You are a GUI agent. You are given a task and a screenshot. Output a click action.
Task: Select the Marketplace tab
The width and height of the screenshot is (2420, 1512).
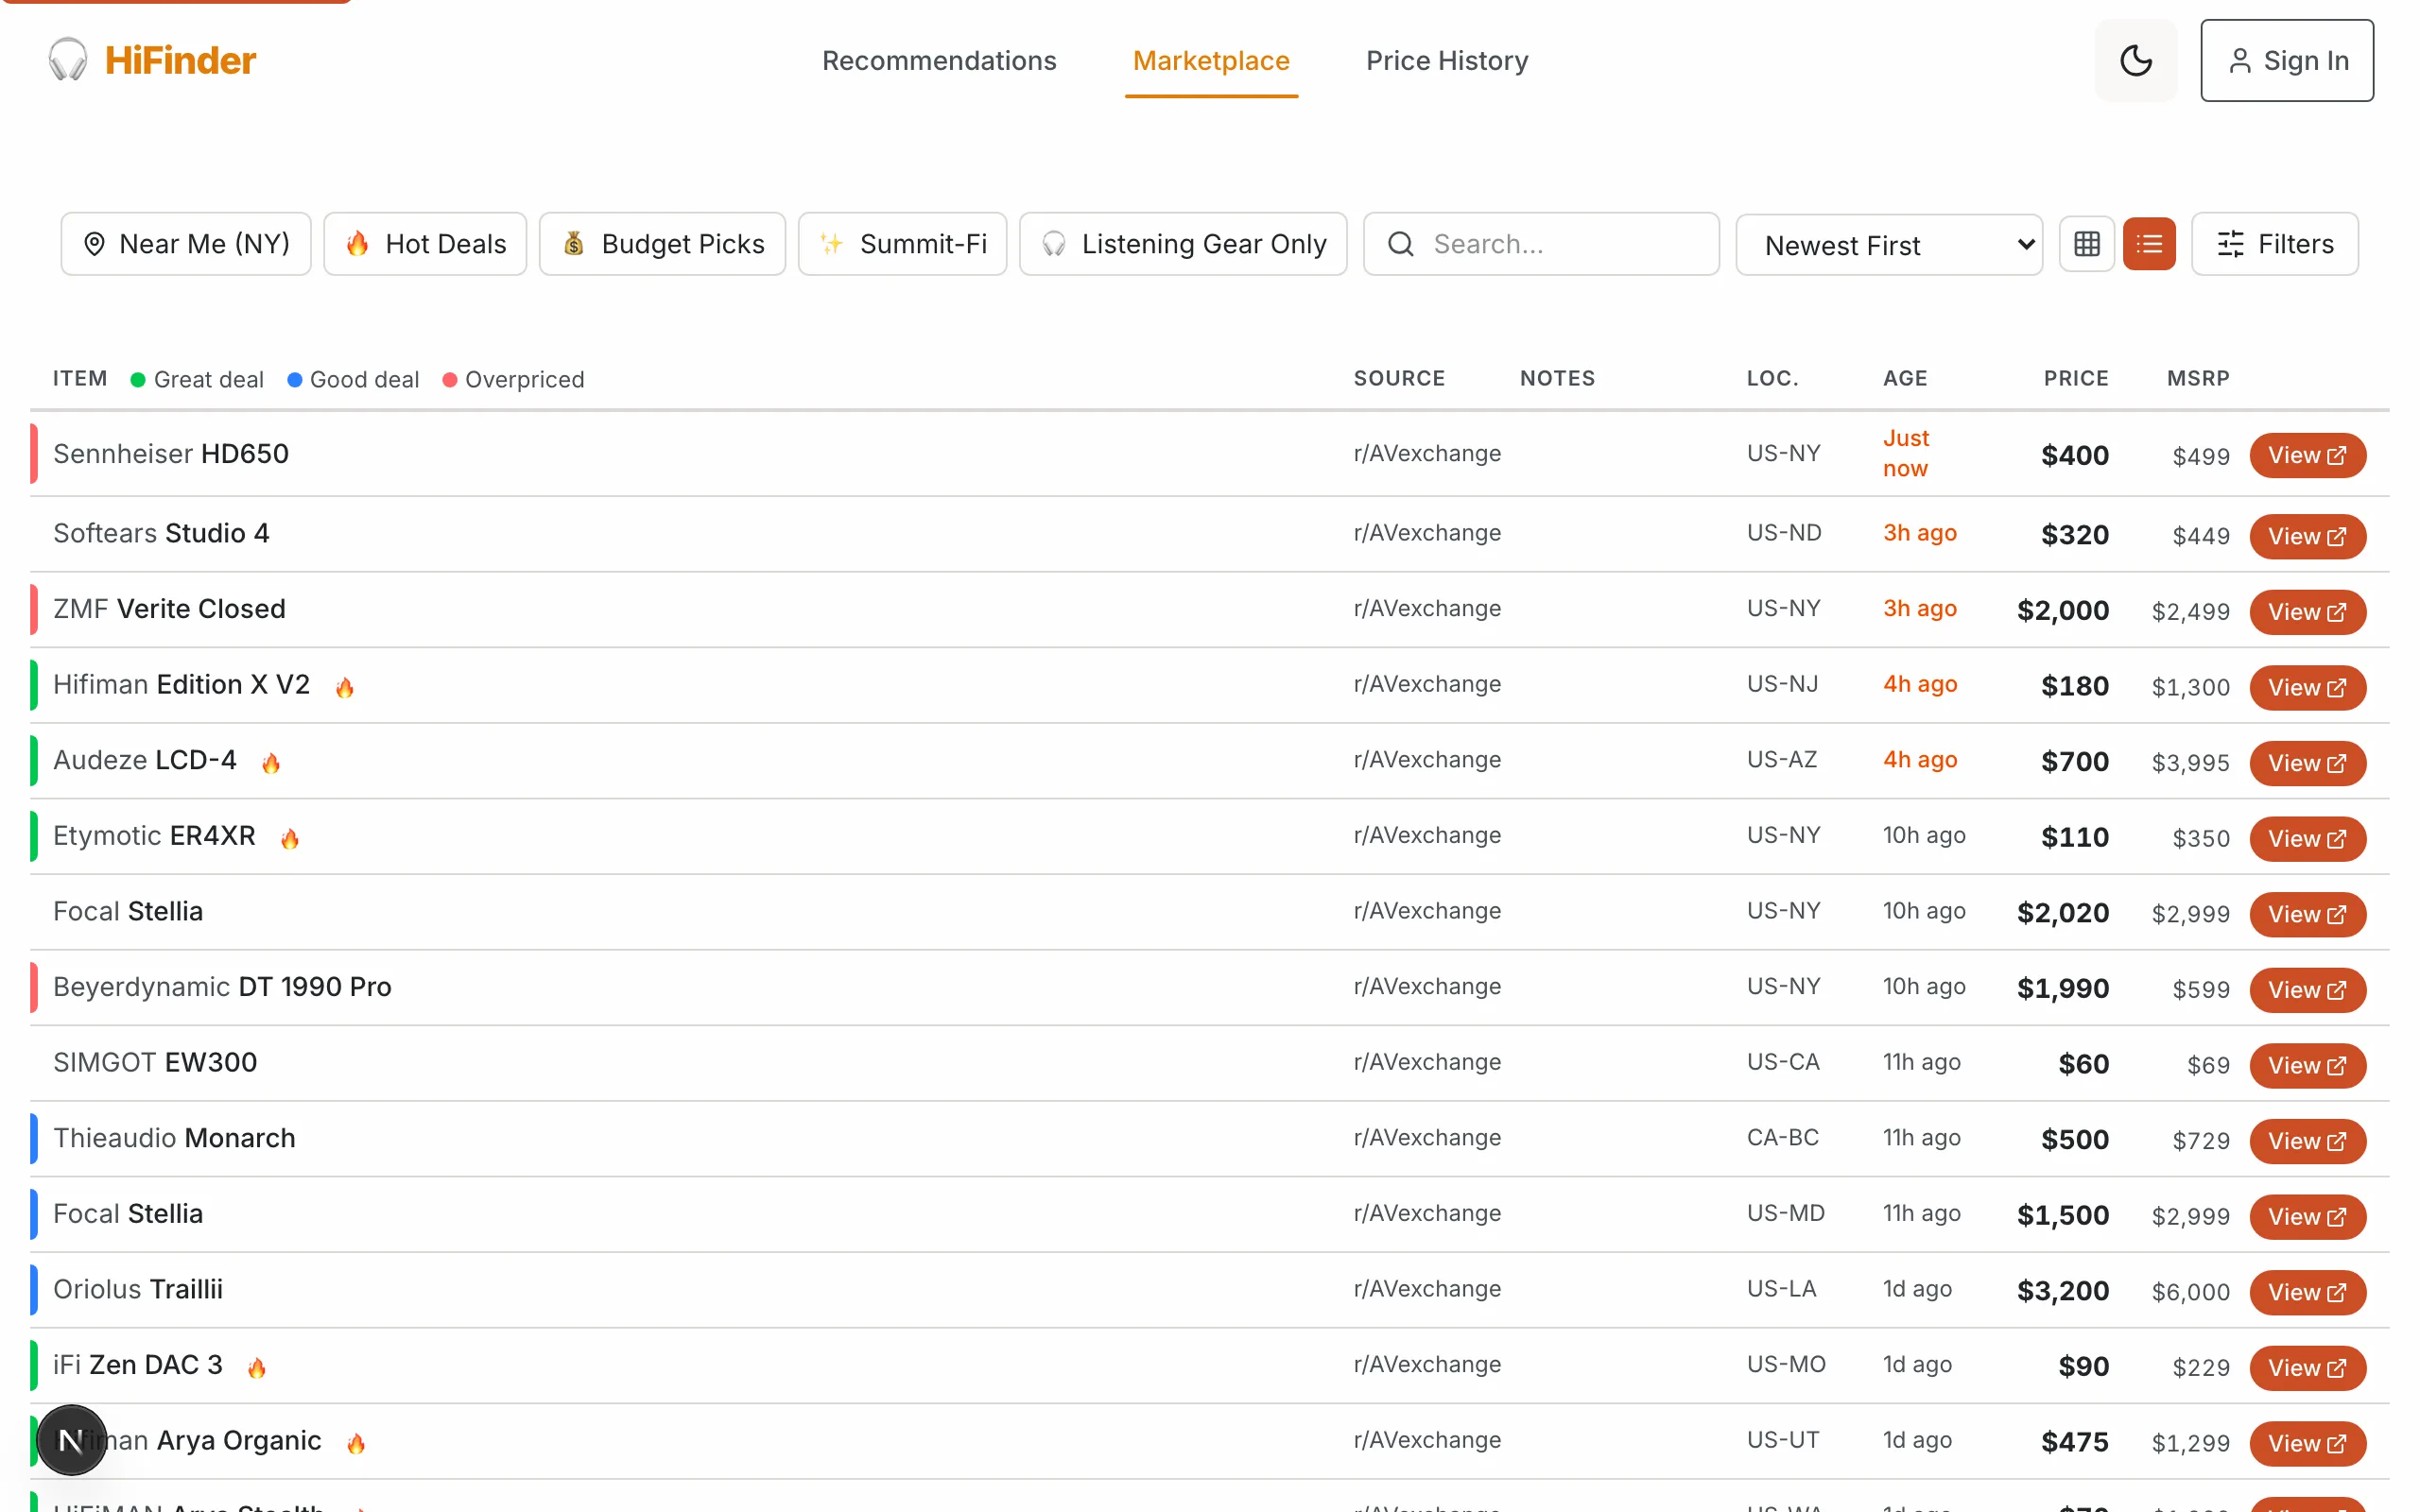tap(1211, 61)
